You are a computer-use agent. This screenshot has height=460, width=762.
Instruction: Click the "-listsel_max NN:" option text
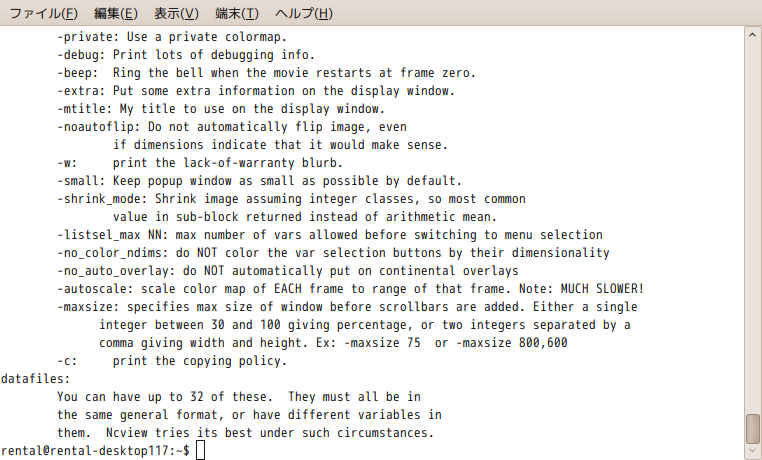[113, 235]
